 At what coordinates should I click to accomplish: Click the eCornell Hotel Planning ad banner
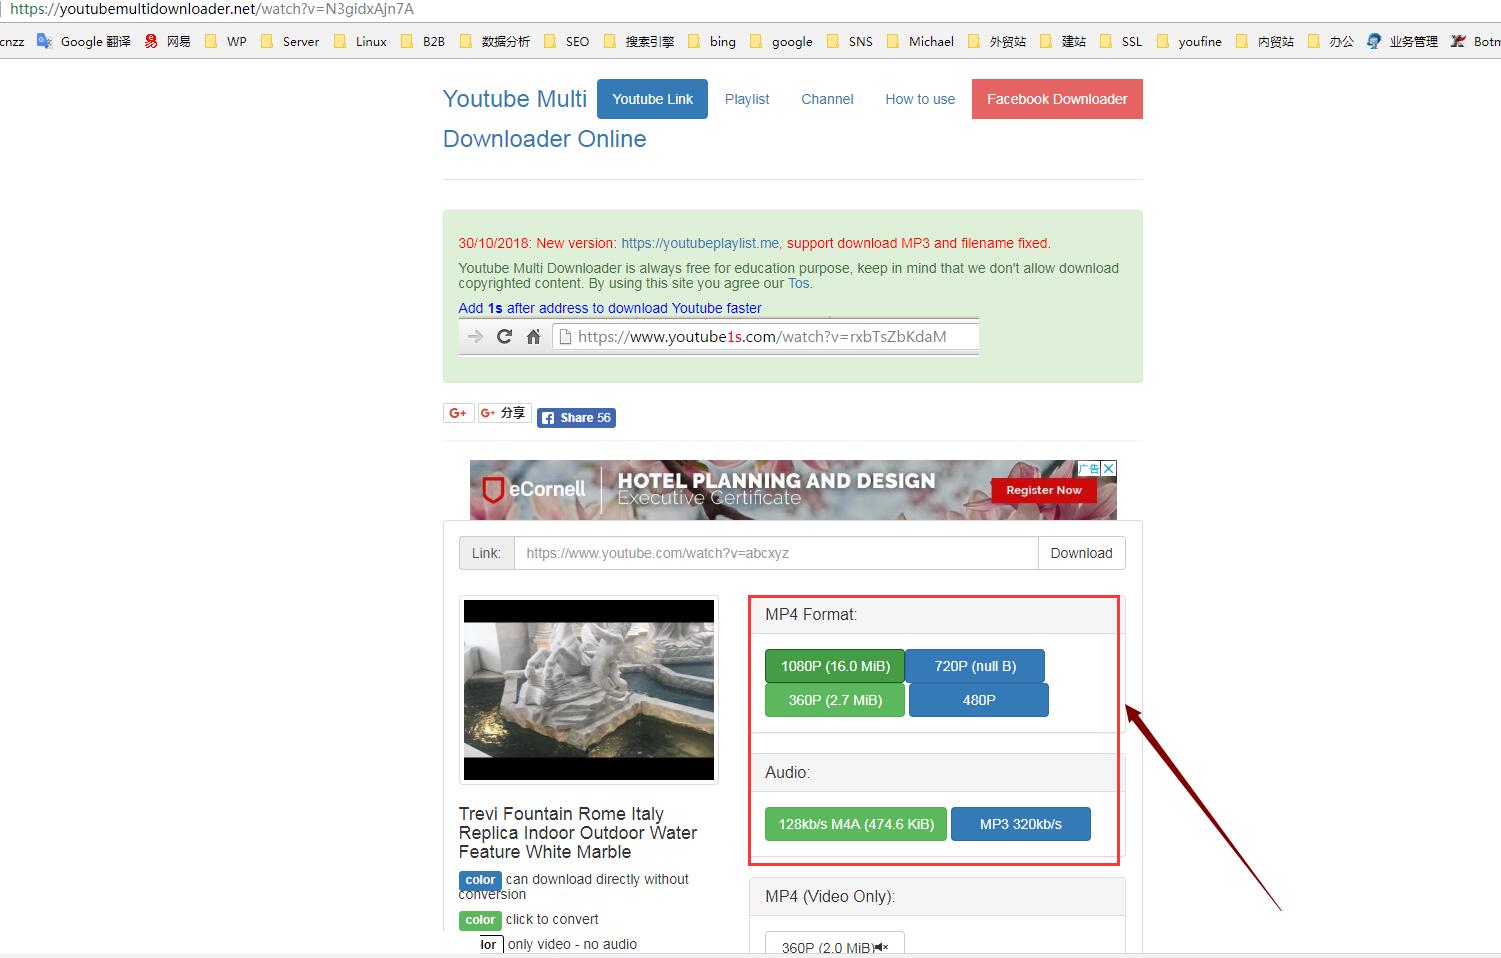(x=793, y=490)
